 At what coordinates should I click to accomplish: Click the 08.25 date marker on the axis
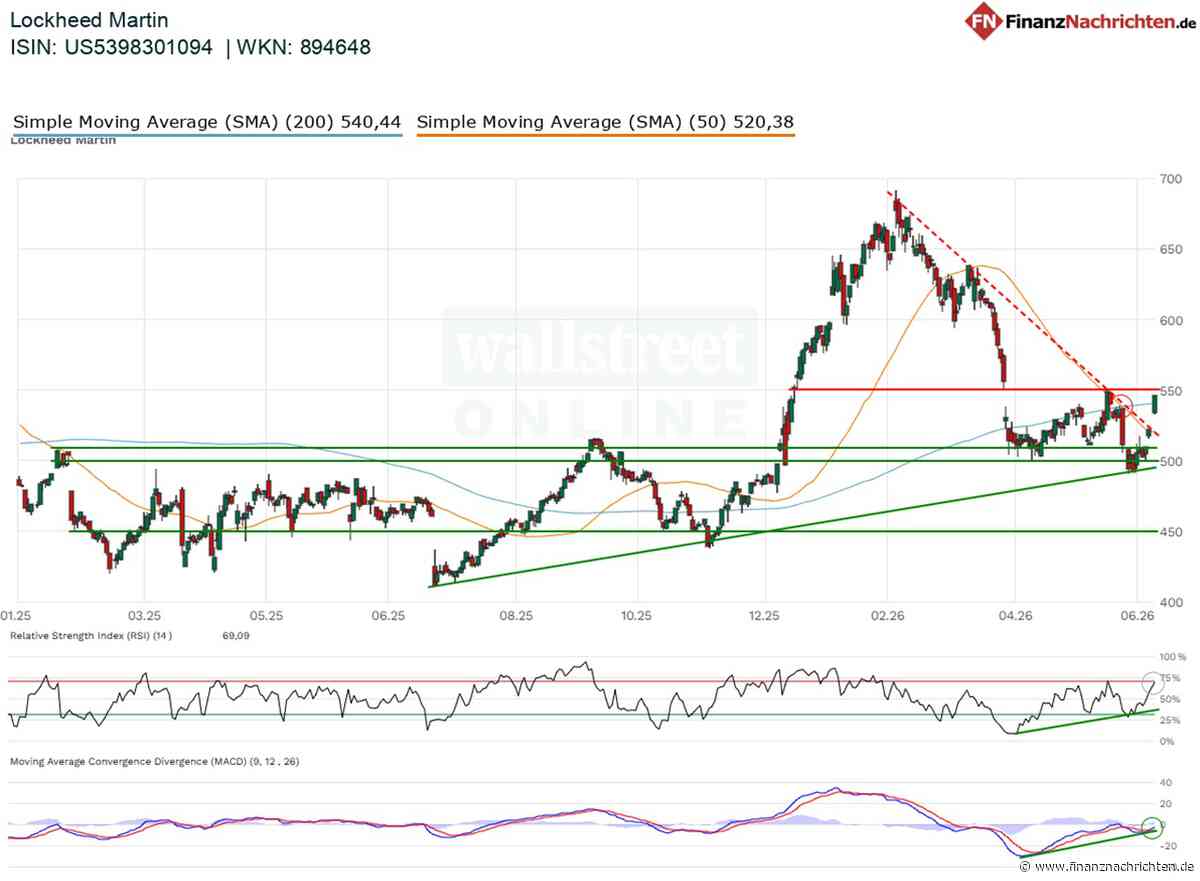tap(515, 617)
